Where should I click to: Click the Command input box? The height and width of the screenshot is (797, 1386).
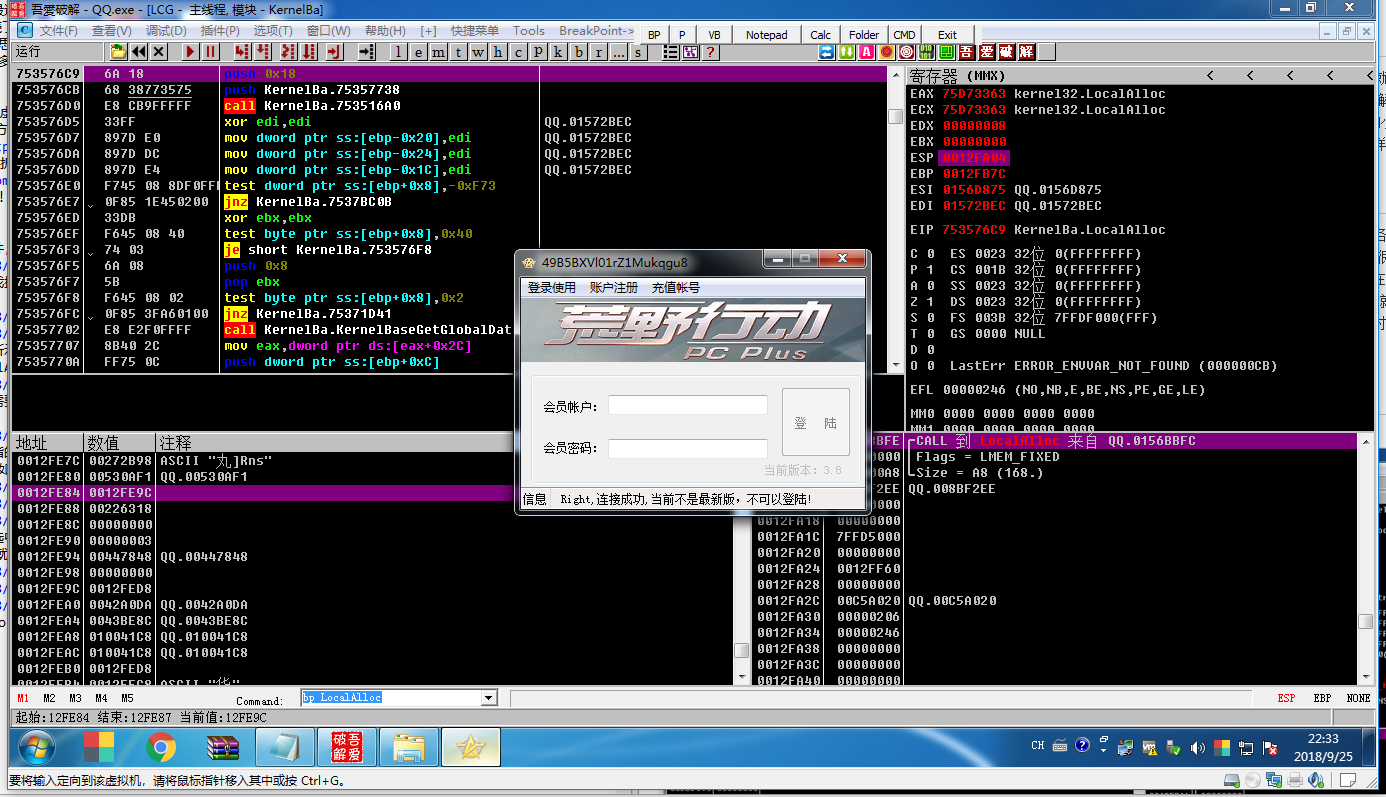point(391,698)
